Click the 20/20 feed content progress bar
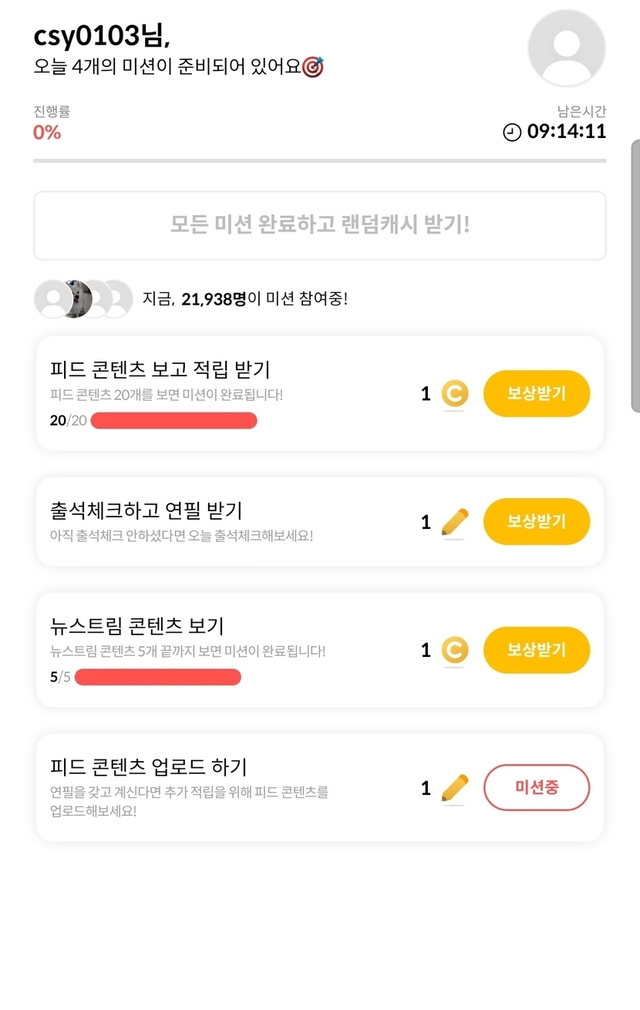This screenshot has height=1010, width=640. pyautogui.click(x=174, y=420)
